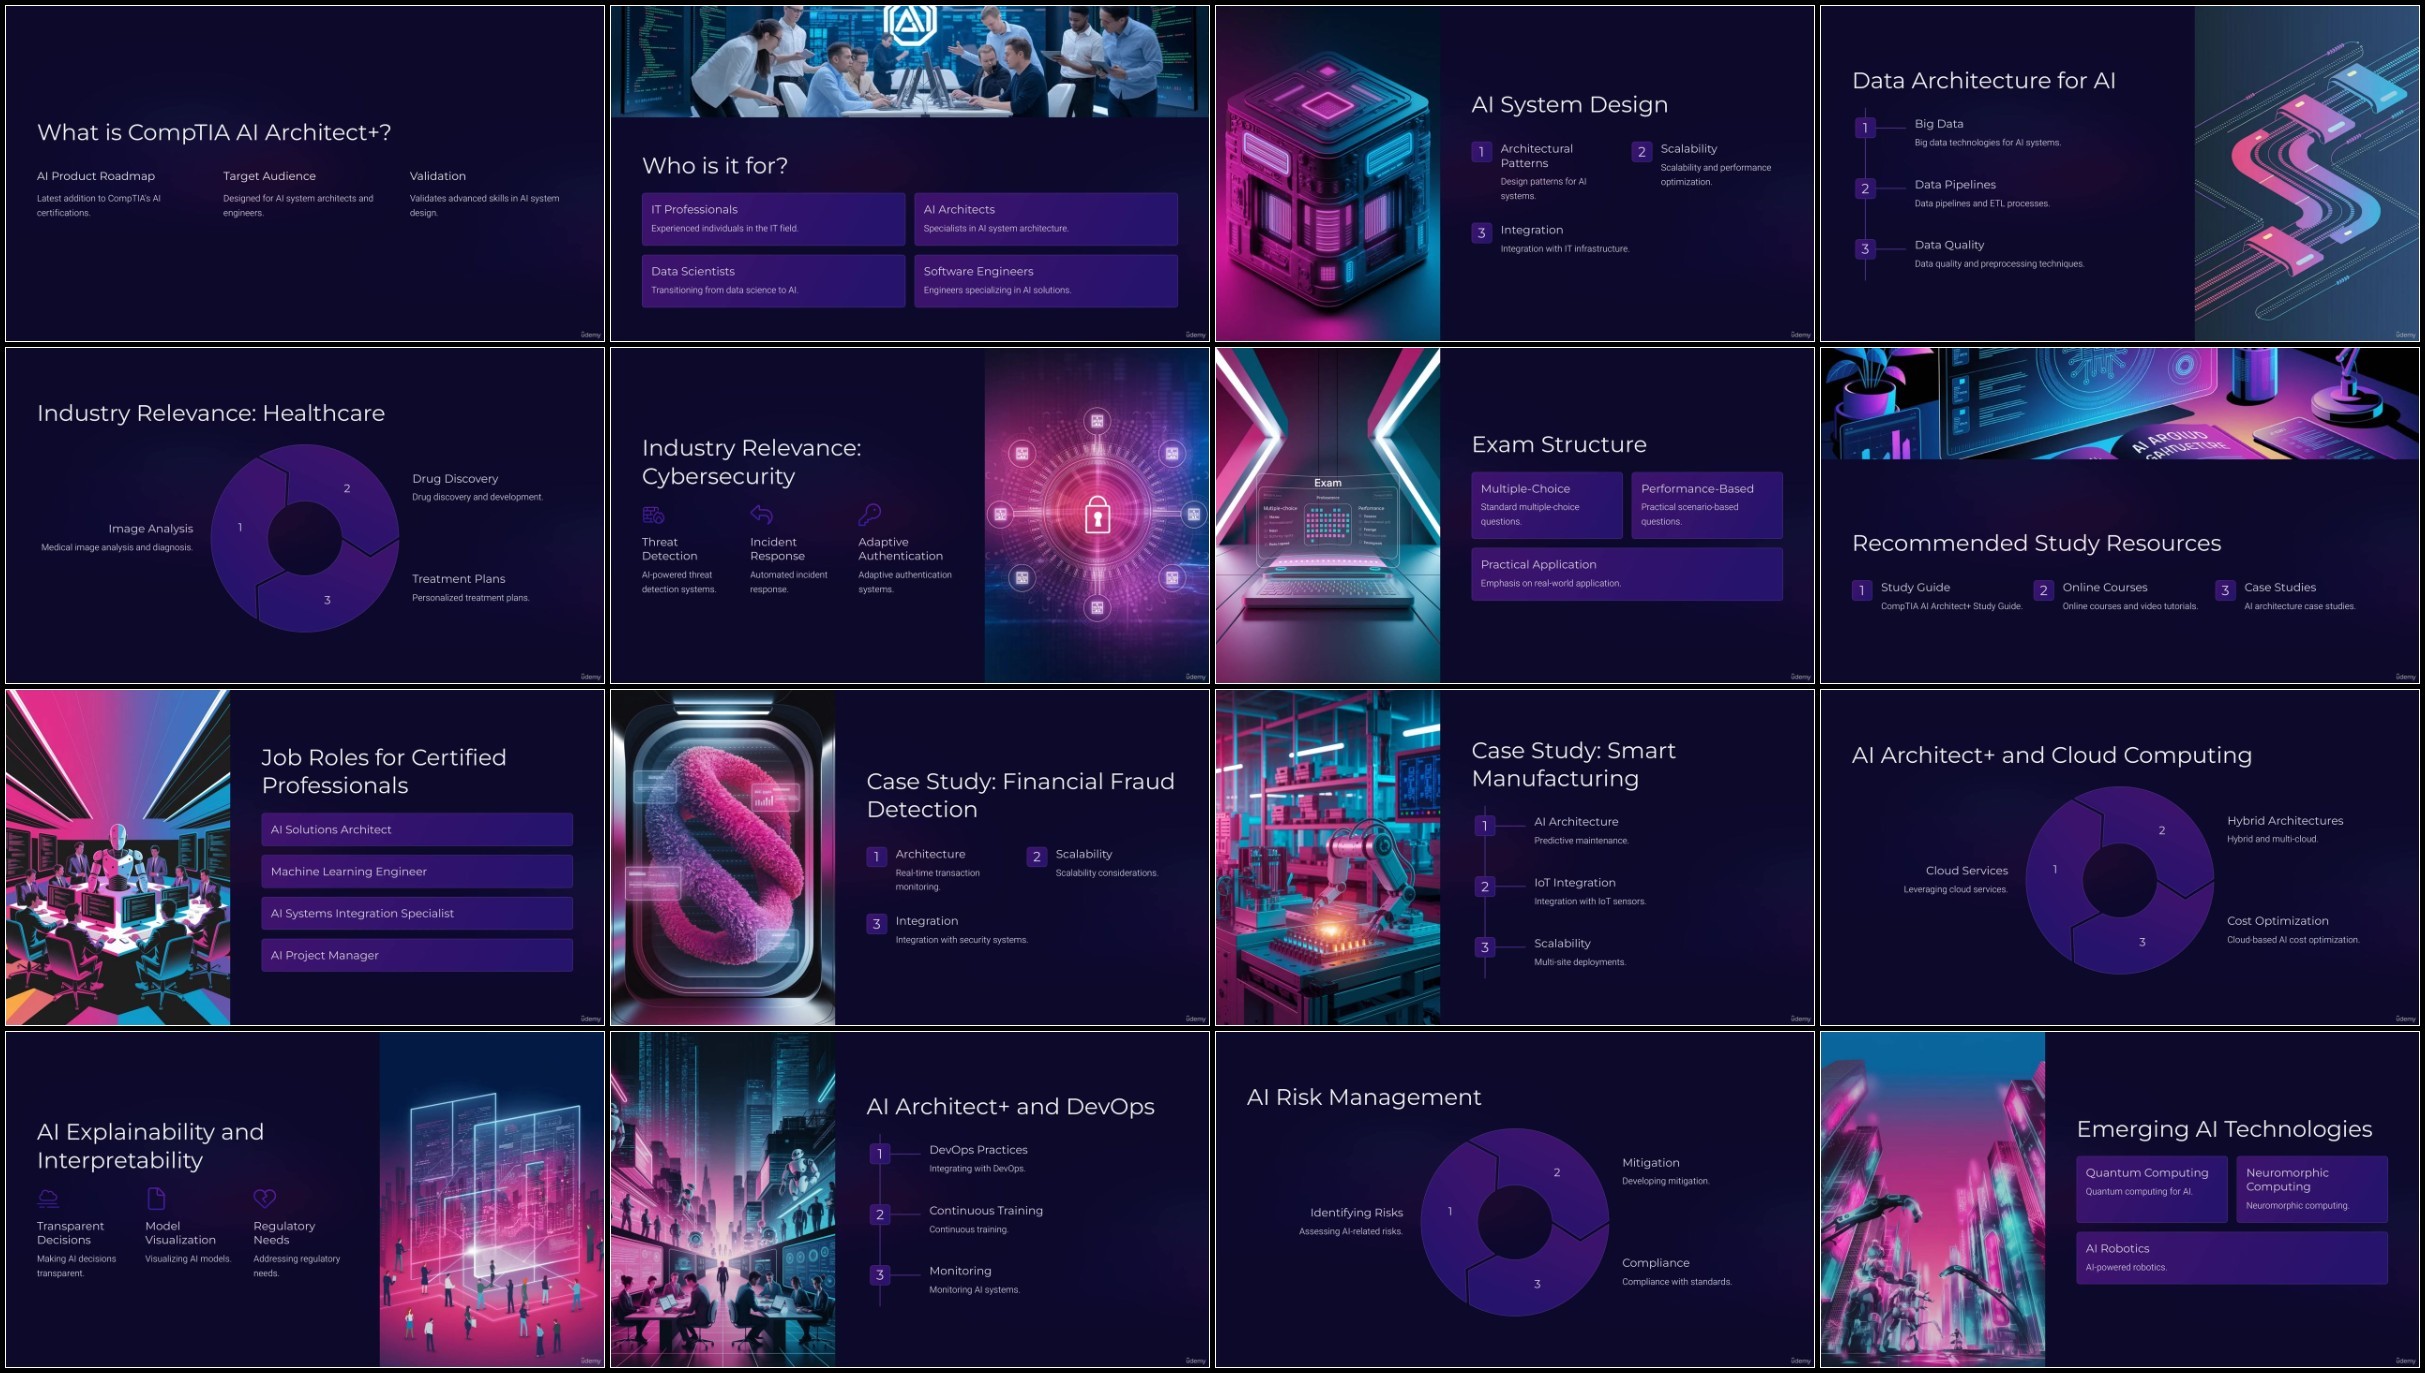Image resolution: width=2425 pixels, height=1373 pixels.
Task: Click the robot boardroom image on Job Roles slide
Action: [118, 858]
